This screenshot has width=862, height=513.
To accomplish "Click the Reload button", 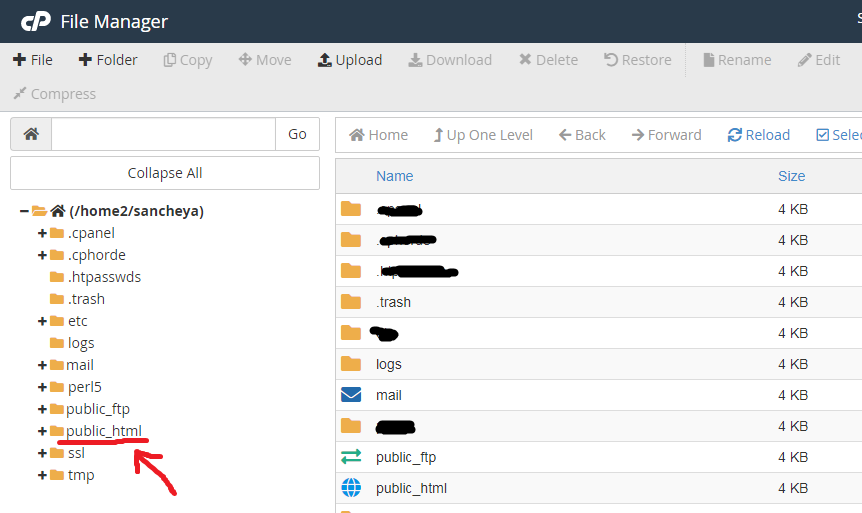I will click(758, 135).
